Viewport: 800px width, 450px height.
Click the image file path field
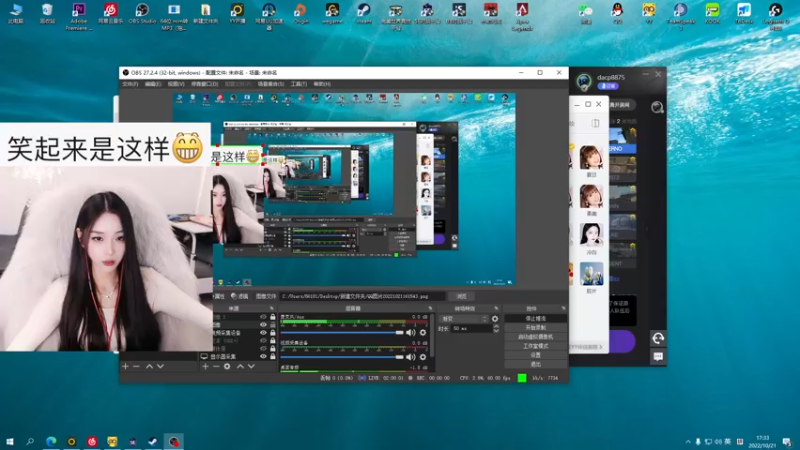[362, 296]
